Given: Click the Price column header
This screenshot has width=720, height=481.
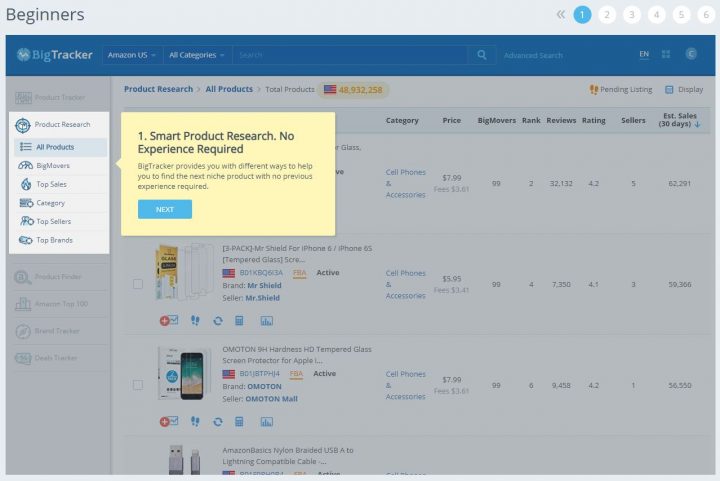Looking at the screenshot, I should coord(451,120).
